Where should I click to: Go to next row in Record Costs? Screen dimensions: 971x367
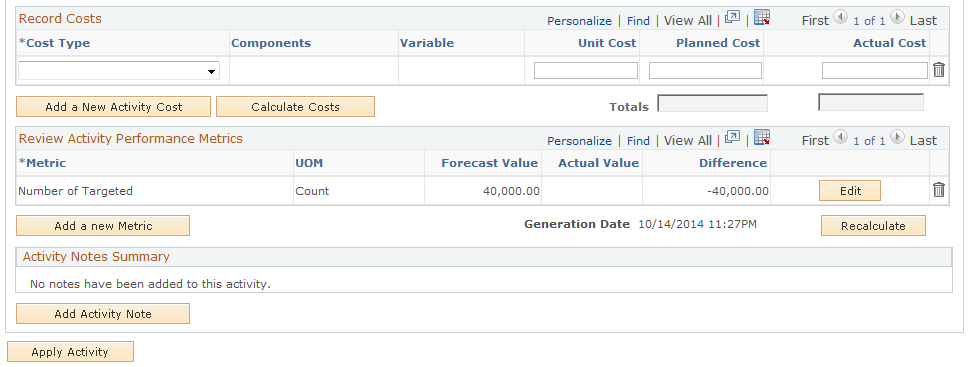pyautogui.click(x=897, y=18)
